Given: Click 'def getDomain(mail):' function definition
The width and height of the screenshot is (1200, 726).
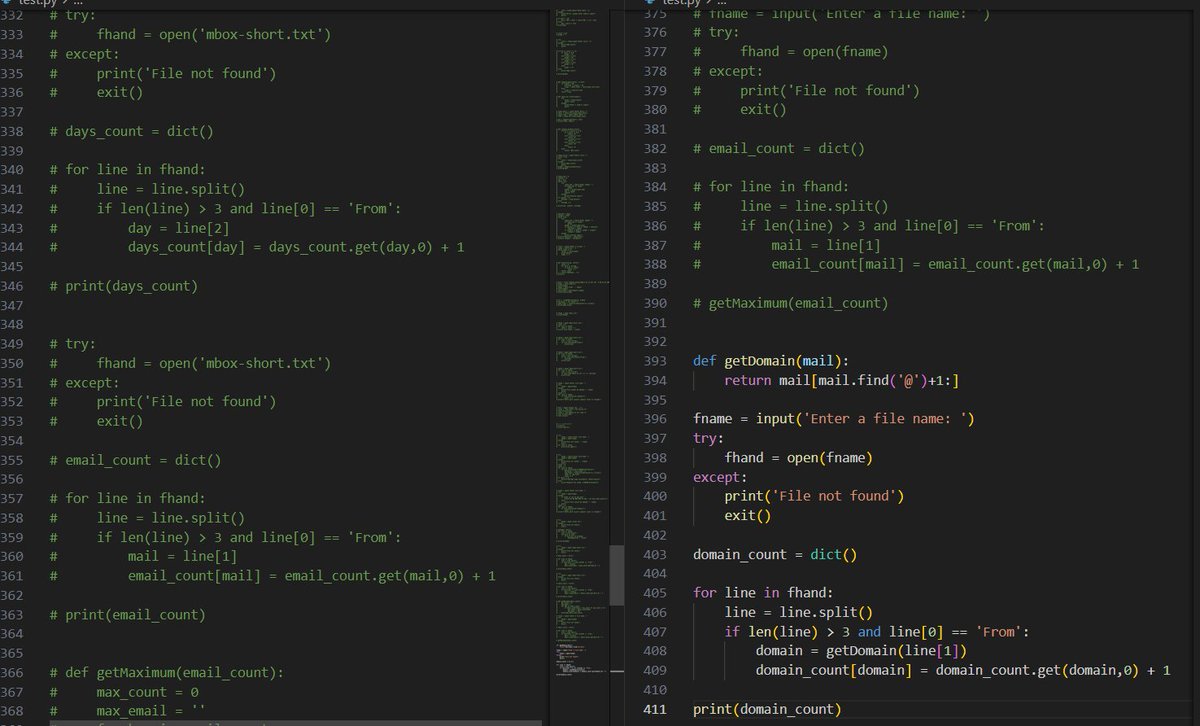Looking at the screenshot, I should click(771, 361).
